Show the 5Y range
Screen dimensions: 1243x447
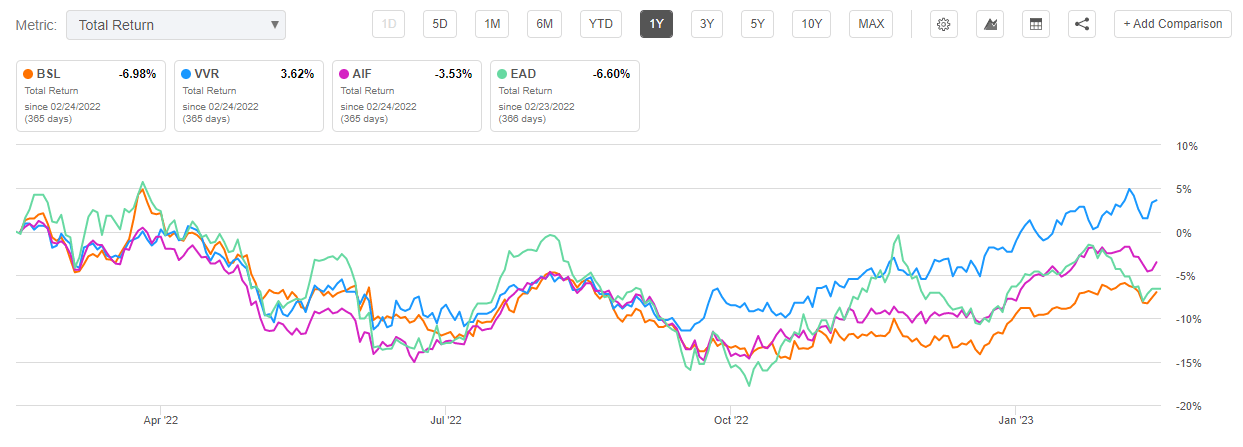coord(757,24)
